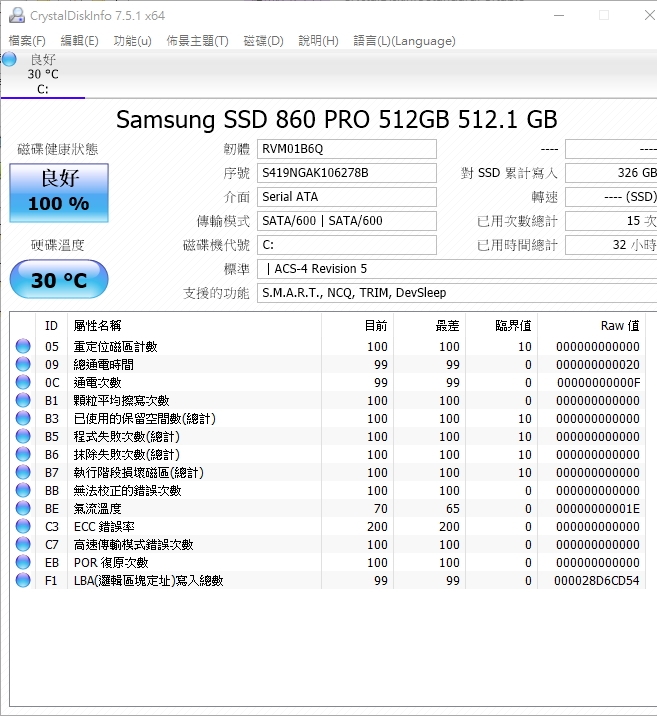Image resolution: width=657 pixels, height=716 pixels.
Task: Click the 傳輸模式 field SATA/600 | SATA/600
Action: pyautogui.click(x=347, y=221)
